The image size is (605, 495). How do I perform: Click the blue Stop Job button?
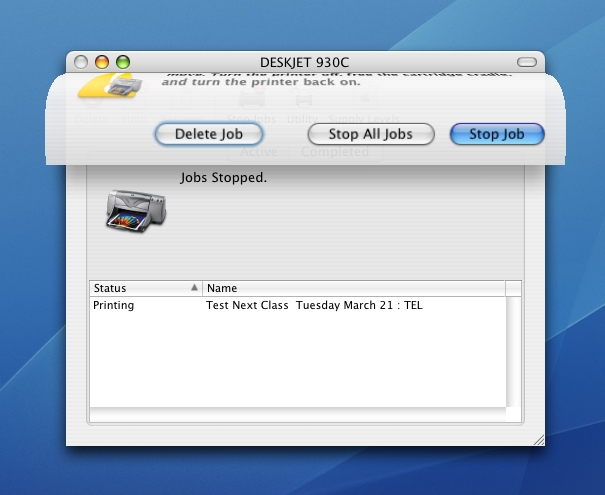pyautogui.click(x=497, y=134)
